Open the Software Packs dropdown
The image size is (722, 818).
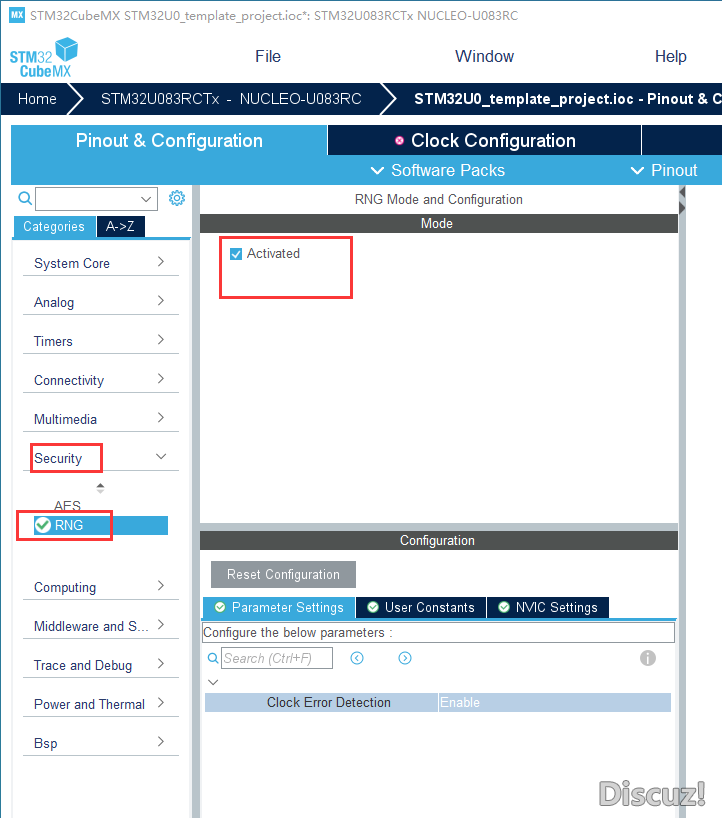pyautogui.click(x=438, y=170)
